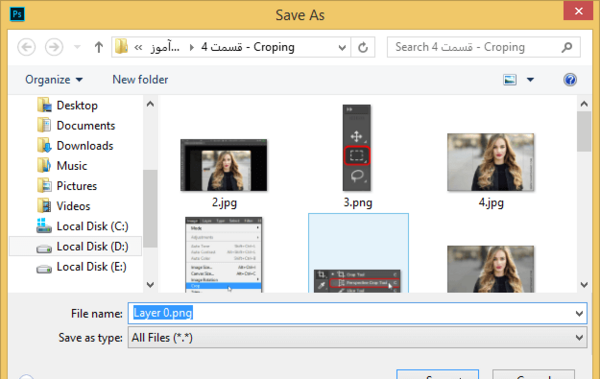Open the Save as type combo box
The height and width of the screenshot is (379, 600).
(357, 337)
